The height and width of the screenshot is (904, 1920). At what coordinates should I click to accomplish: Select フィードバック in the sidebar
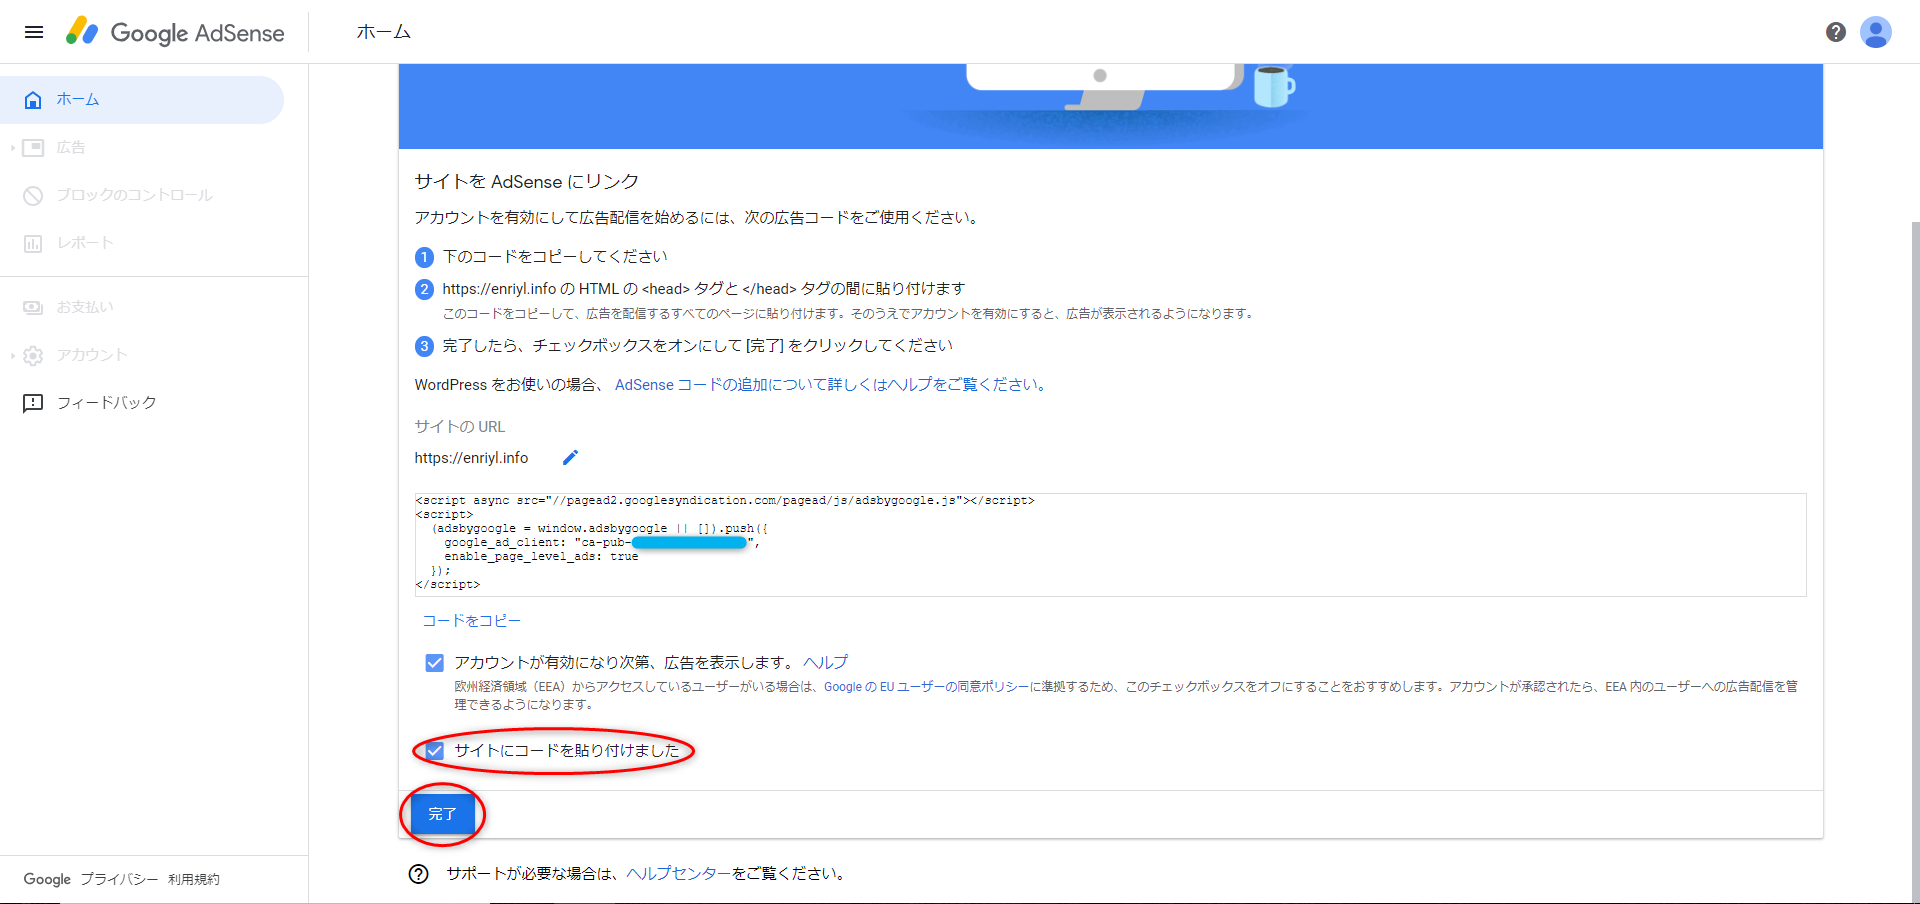tap(142, 403)
